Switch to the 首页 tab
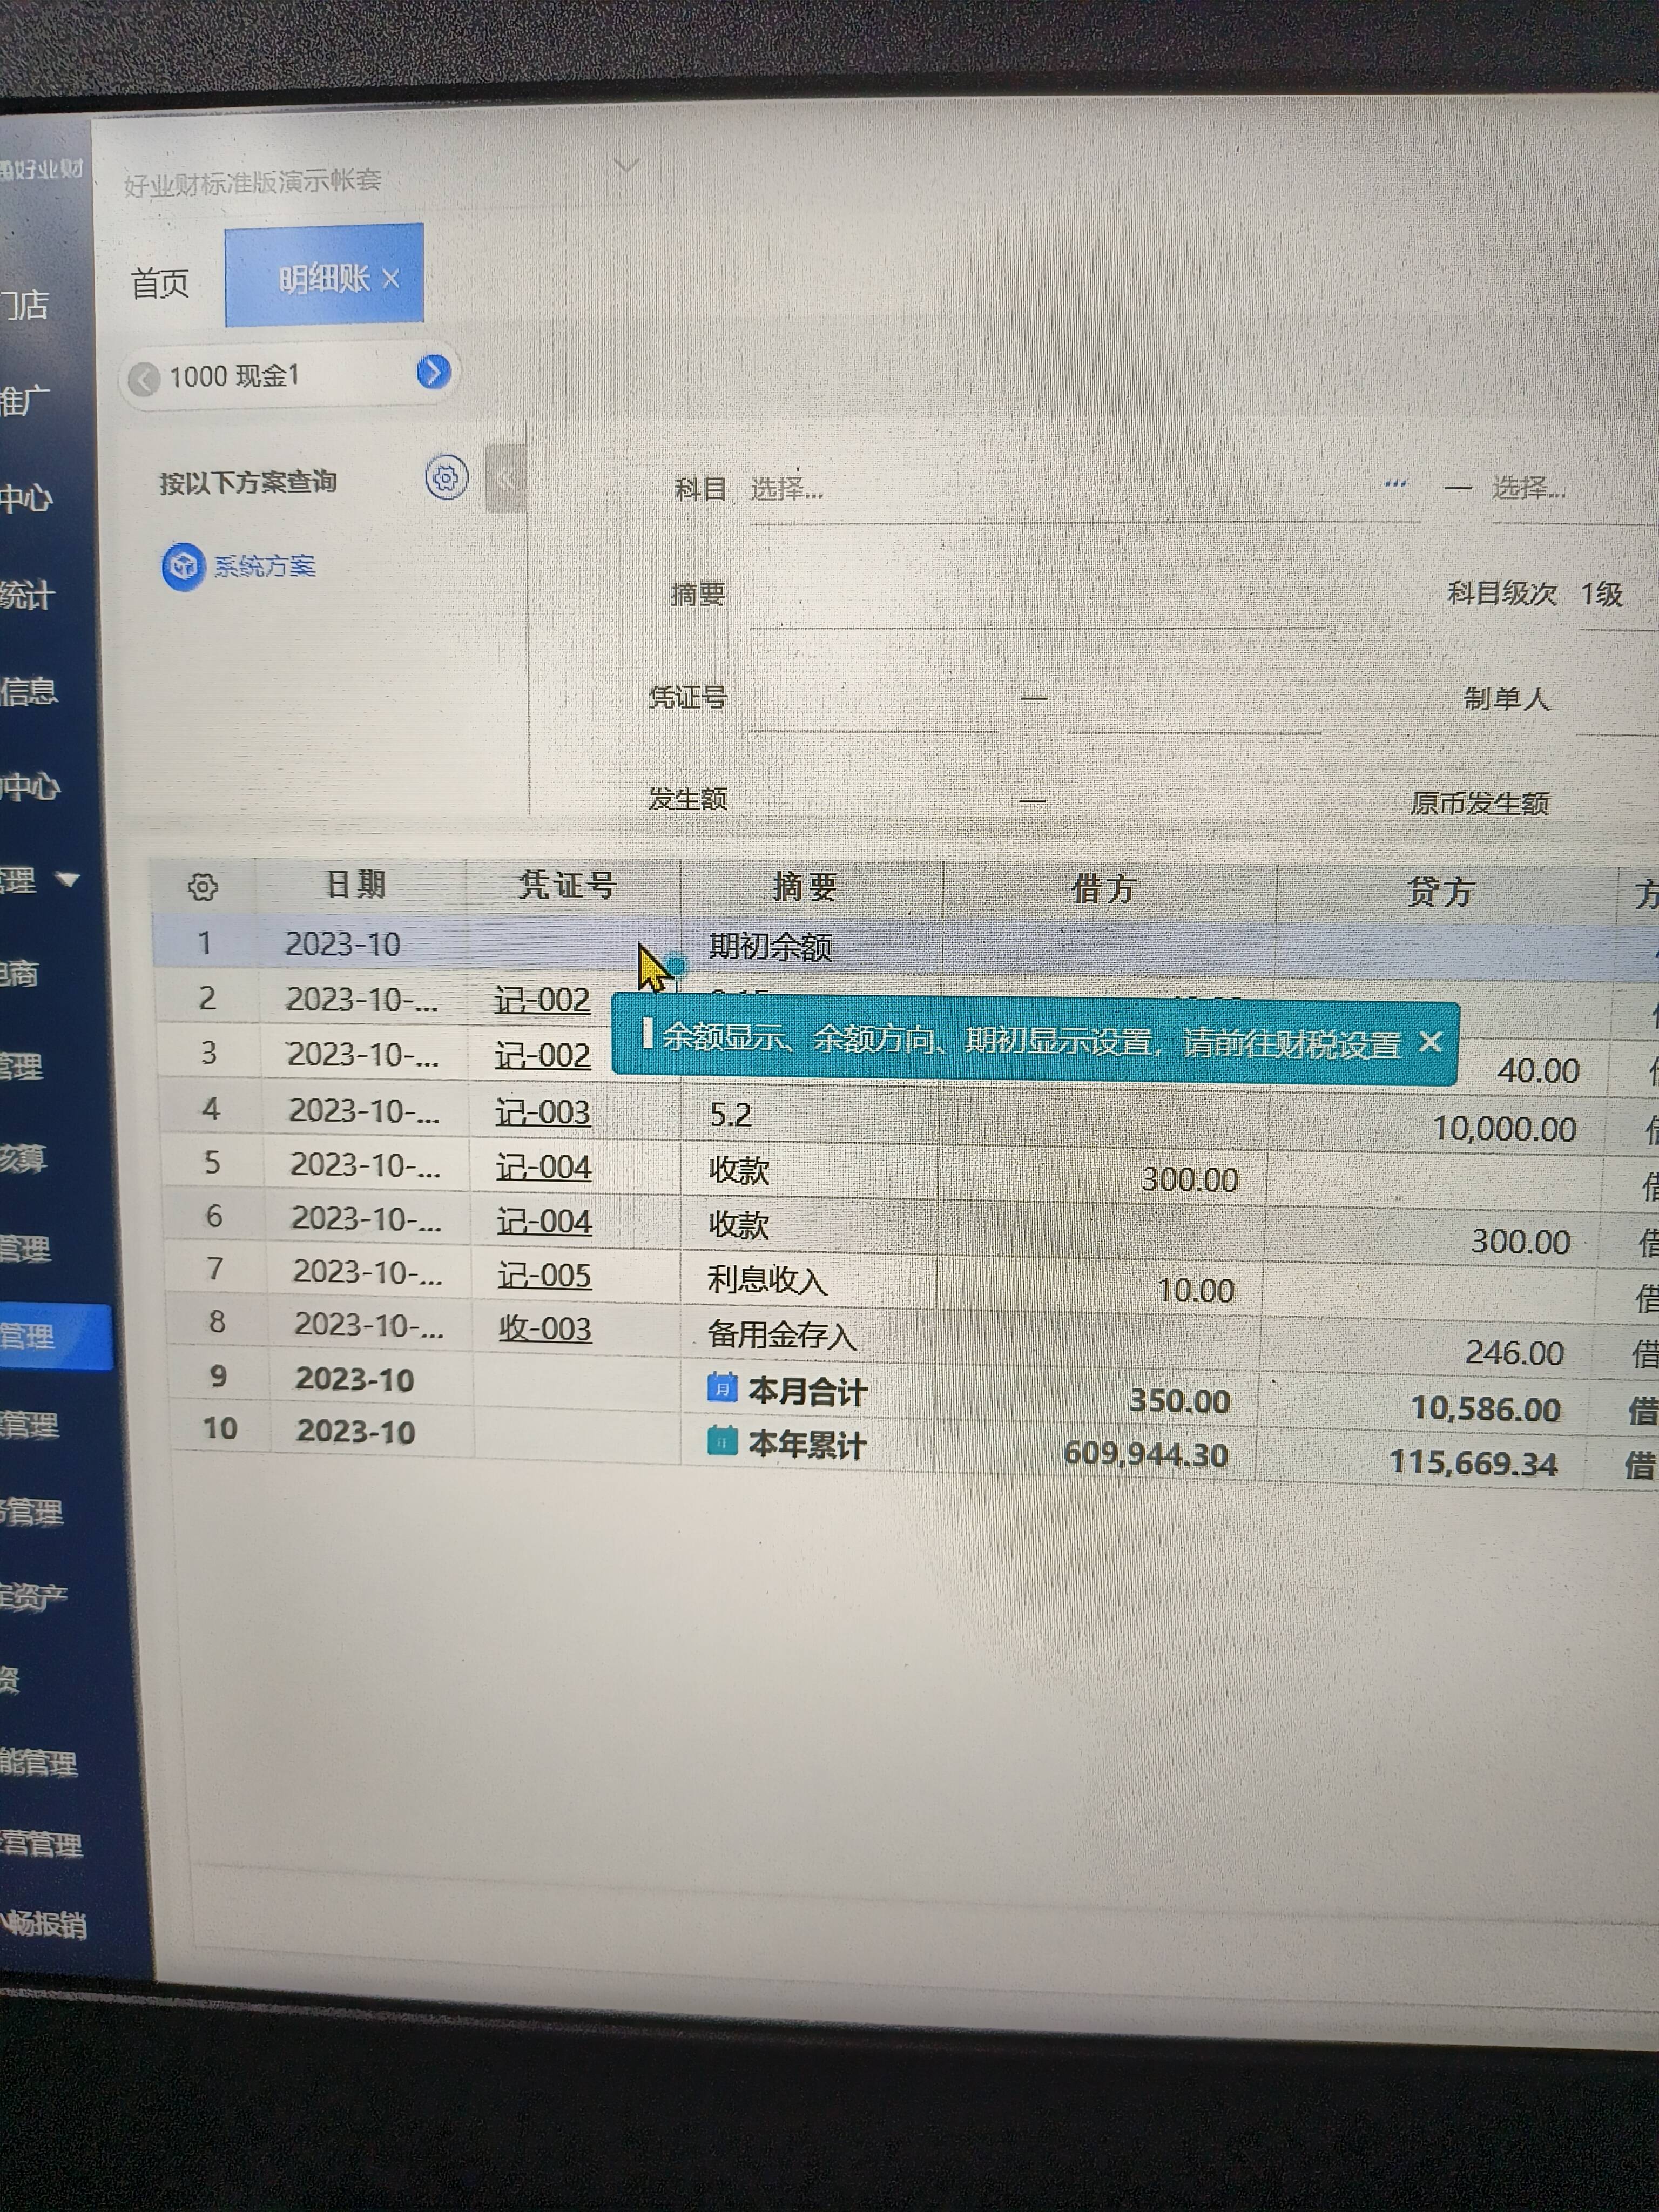Screen dimensions: 1659x2212 [160, 283]
